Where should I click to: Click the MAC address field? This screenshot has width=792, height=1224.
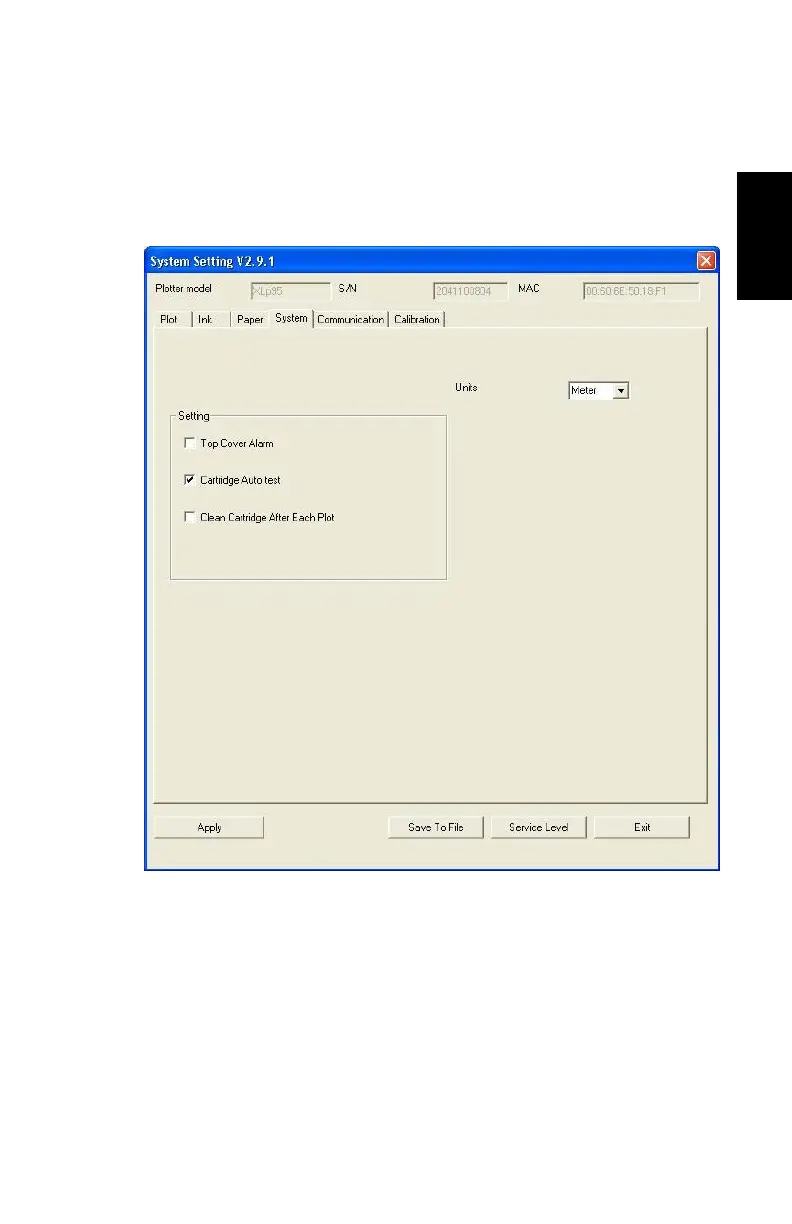641,291
